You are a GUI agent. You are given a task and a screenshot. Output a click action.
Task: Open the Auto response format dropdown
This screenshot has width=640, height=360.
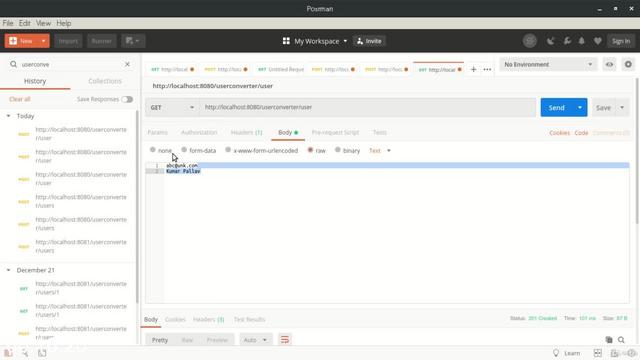pyautogui.click(x=255, y=340)
